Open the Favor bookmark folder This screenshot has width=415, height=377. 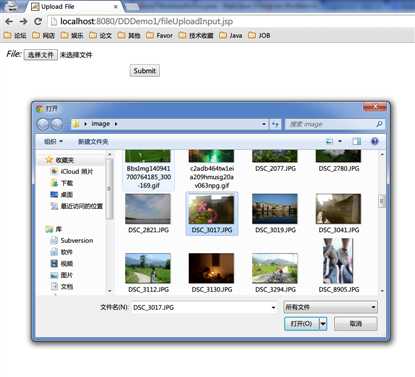click(160, 35)
